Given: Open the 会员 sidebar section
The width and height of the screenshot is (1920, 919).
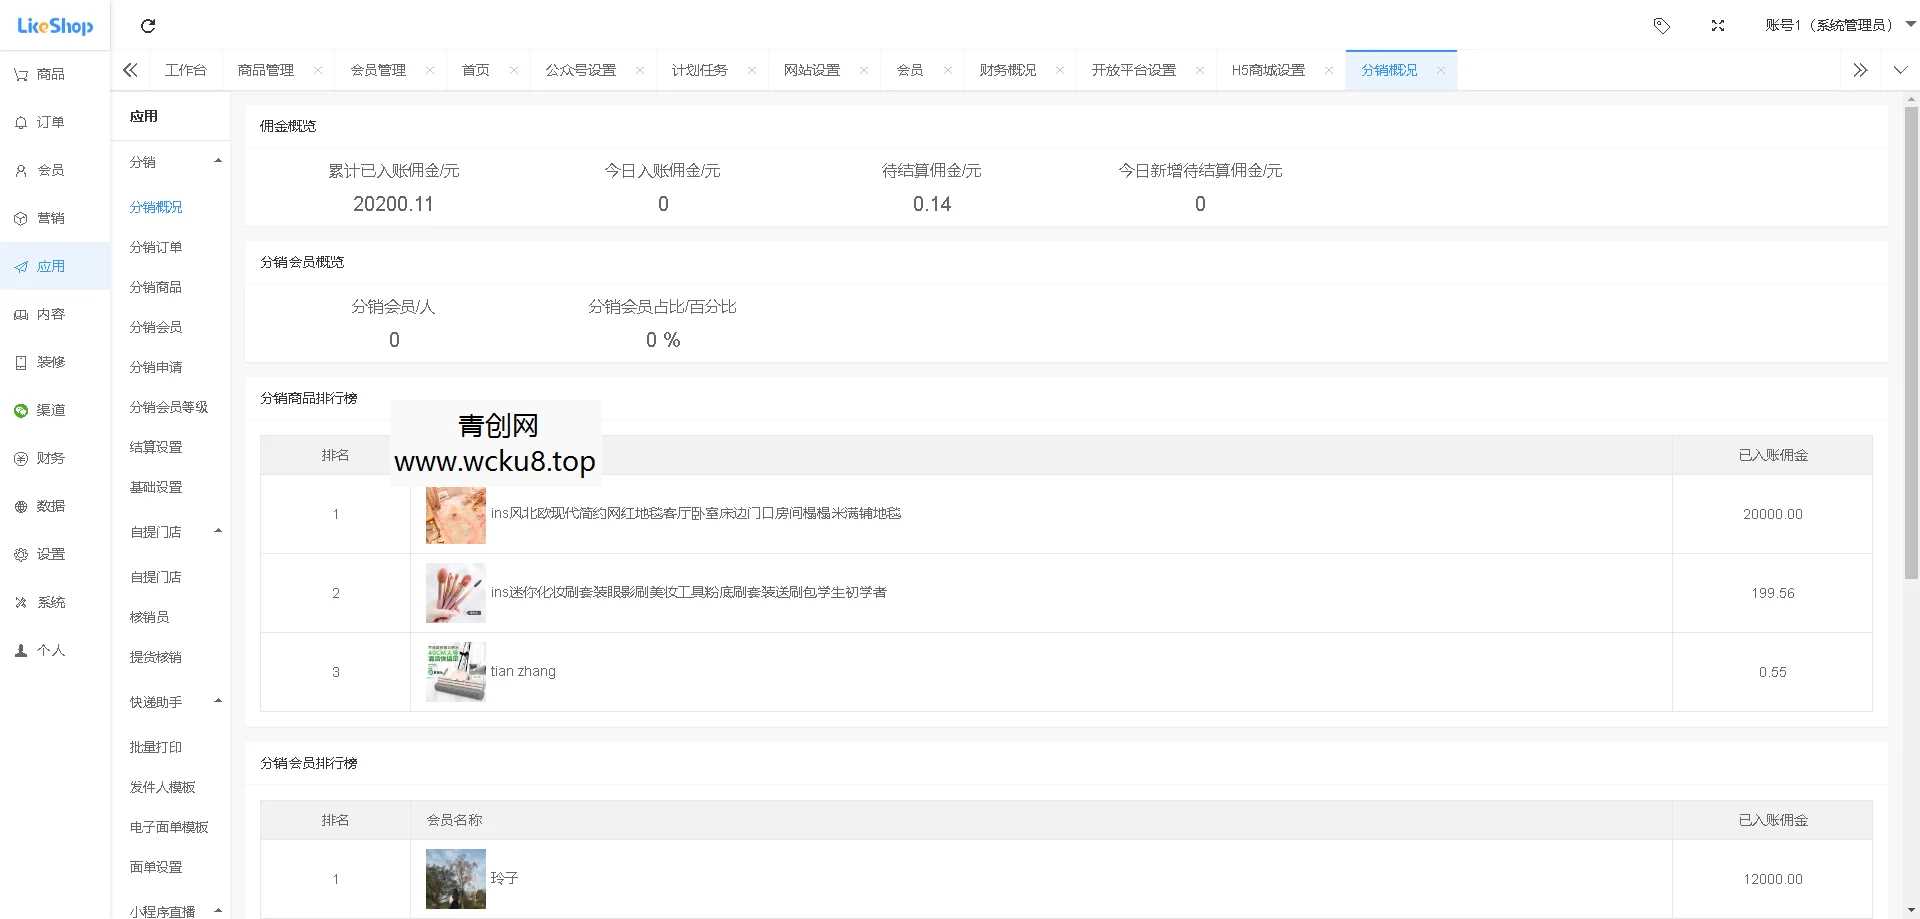Looking at the screenshot, I should coord(42,169).
